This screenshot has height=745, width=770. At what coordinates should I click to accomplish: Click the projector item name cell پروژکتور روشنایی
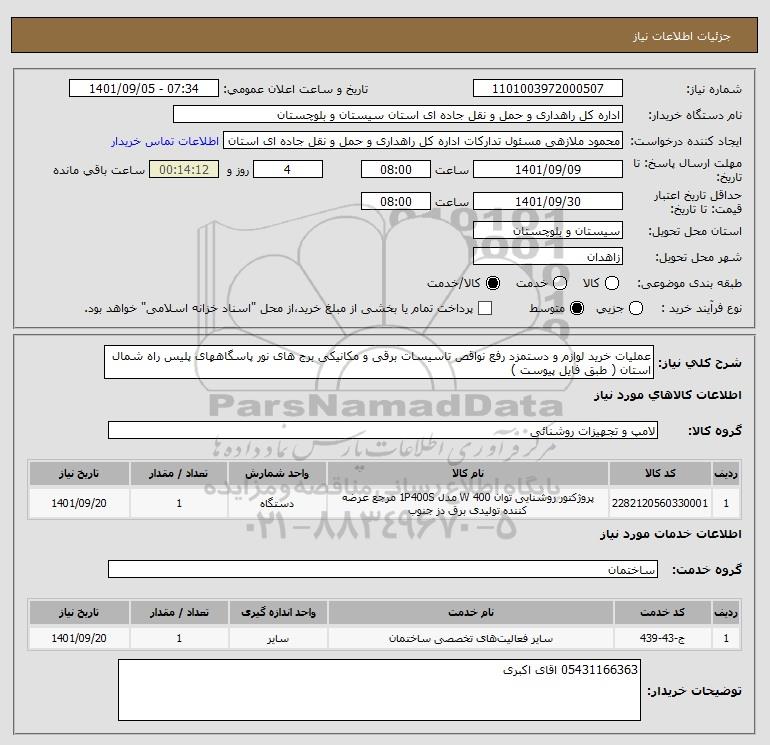(468, 503)
